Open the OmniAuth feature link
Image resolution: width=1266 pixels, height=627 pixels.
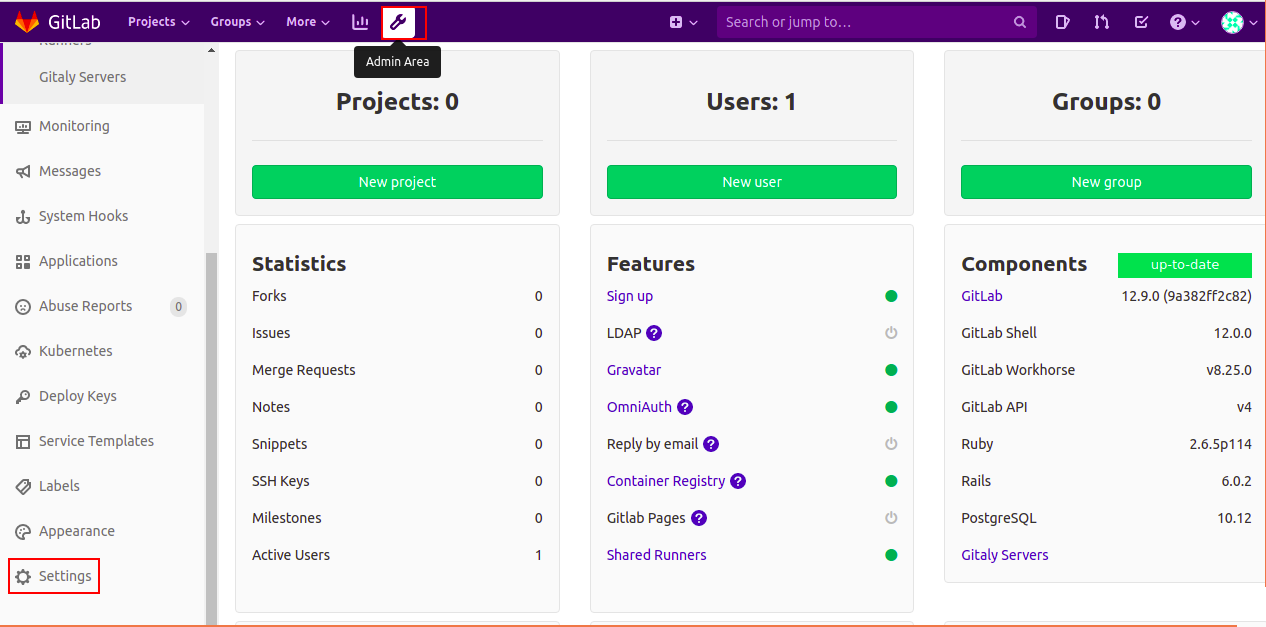(639, 407)
